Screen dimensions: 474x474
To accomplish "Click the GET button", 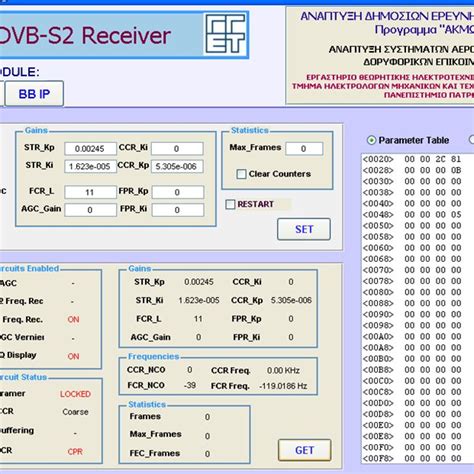I will click(305, 450).
